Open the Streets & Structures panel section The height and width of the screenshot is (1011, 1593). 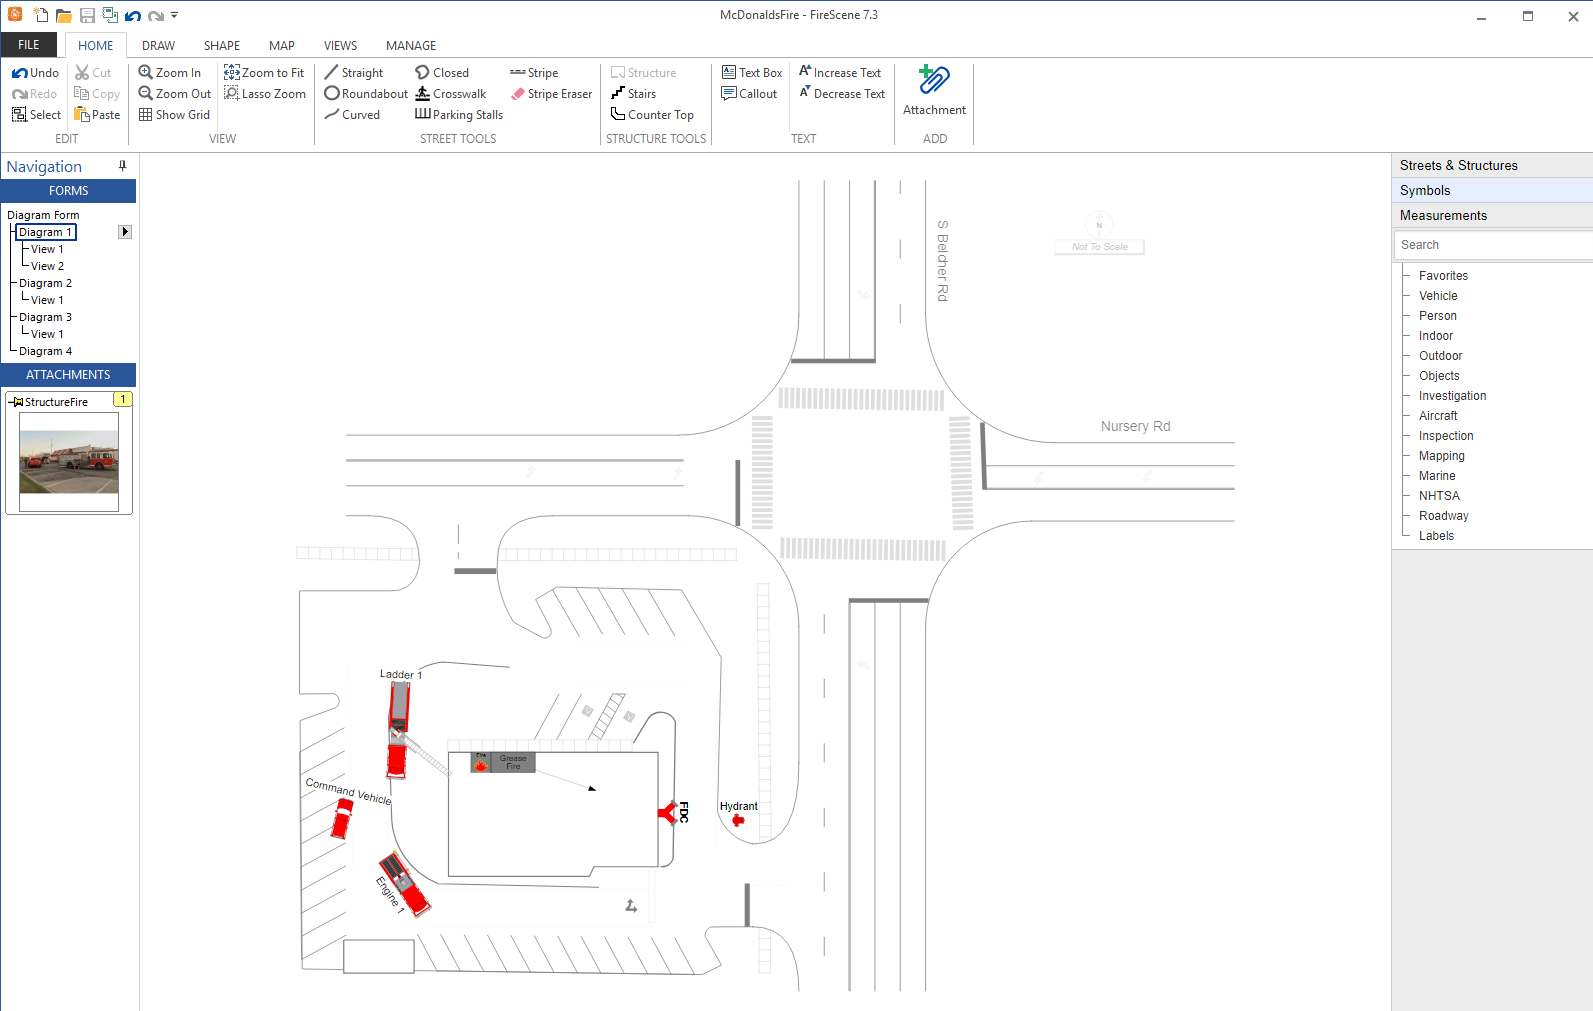tap(1492, 165)
